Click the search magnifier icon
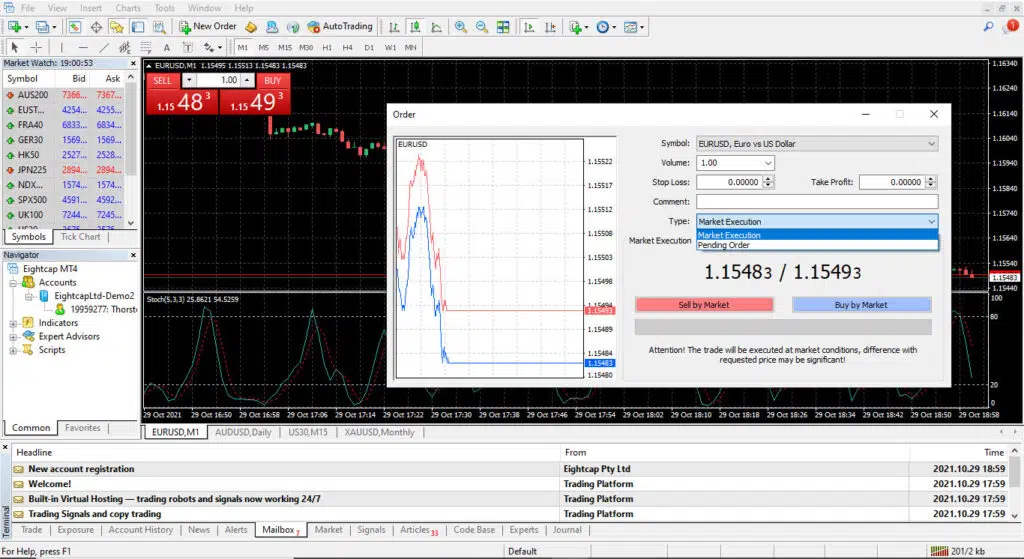The image size is (1024, 559). [x=988, y=27]
